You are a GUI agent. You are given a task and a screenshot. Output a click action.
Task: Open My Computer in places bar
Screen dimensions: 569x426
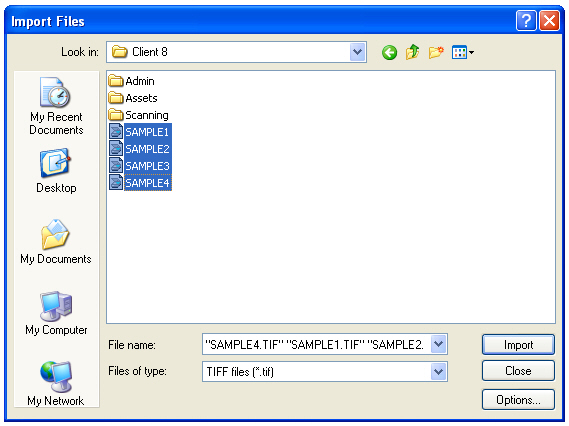56,313
